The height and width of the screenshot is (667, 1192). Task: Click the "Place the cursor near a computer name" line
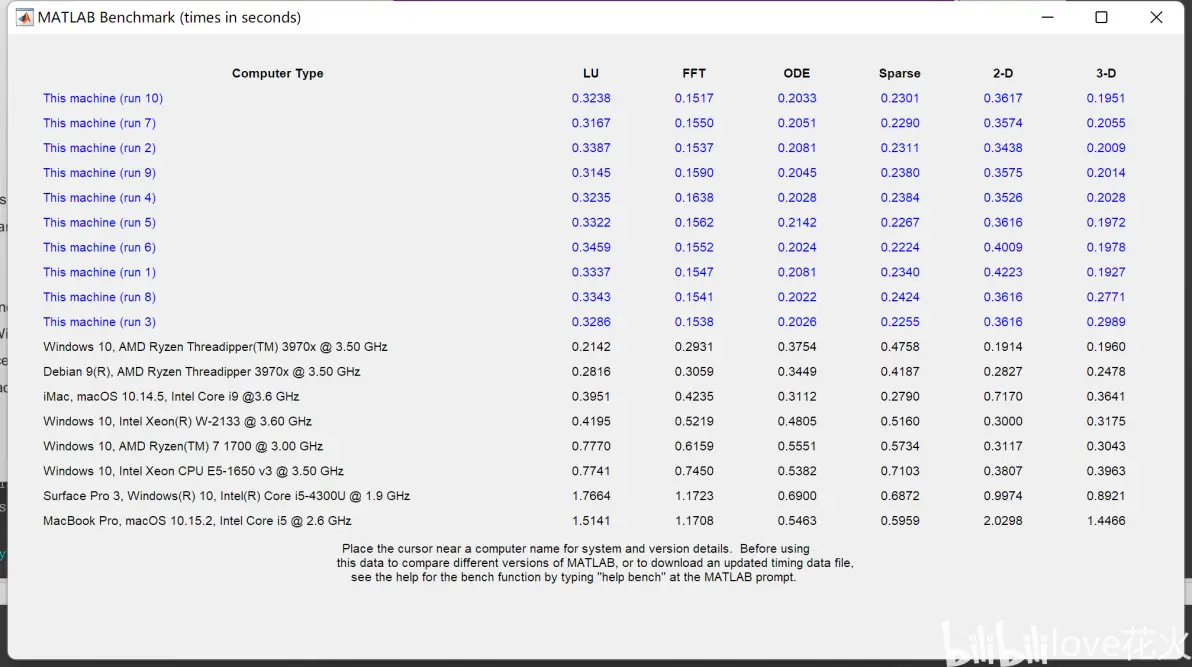[575, 548]
